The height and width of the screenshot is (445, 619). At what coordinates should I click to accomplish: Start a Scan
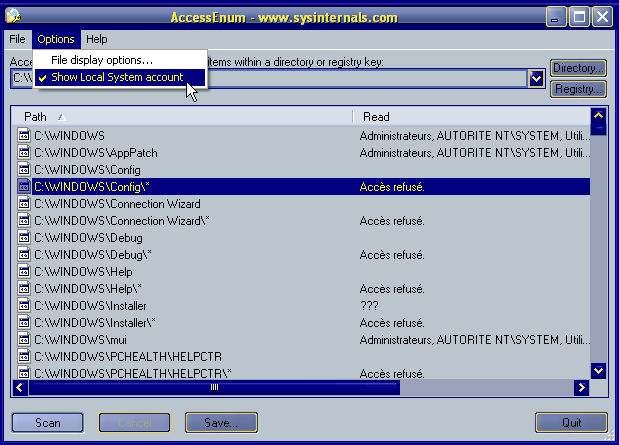[x=48, y=423]
